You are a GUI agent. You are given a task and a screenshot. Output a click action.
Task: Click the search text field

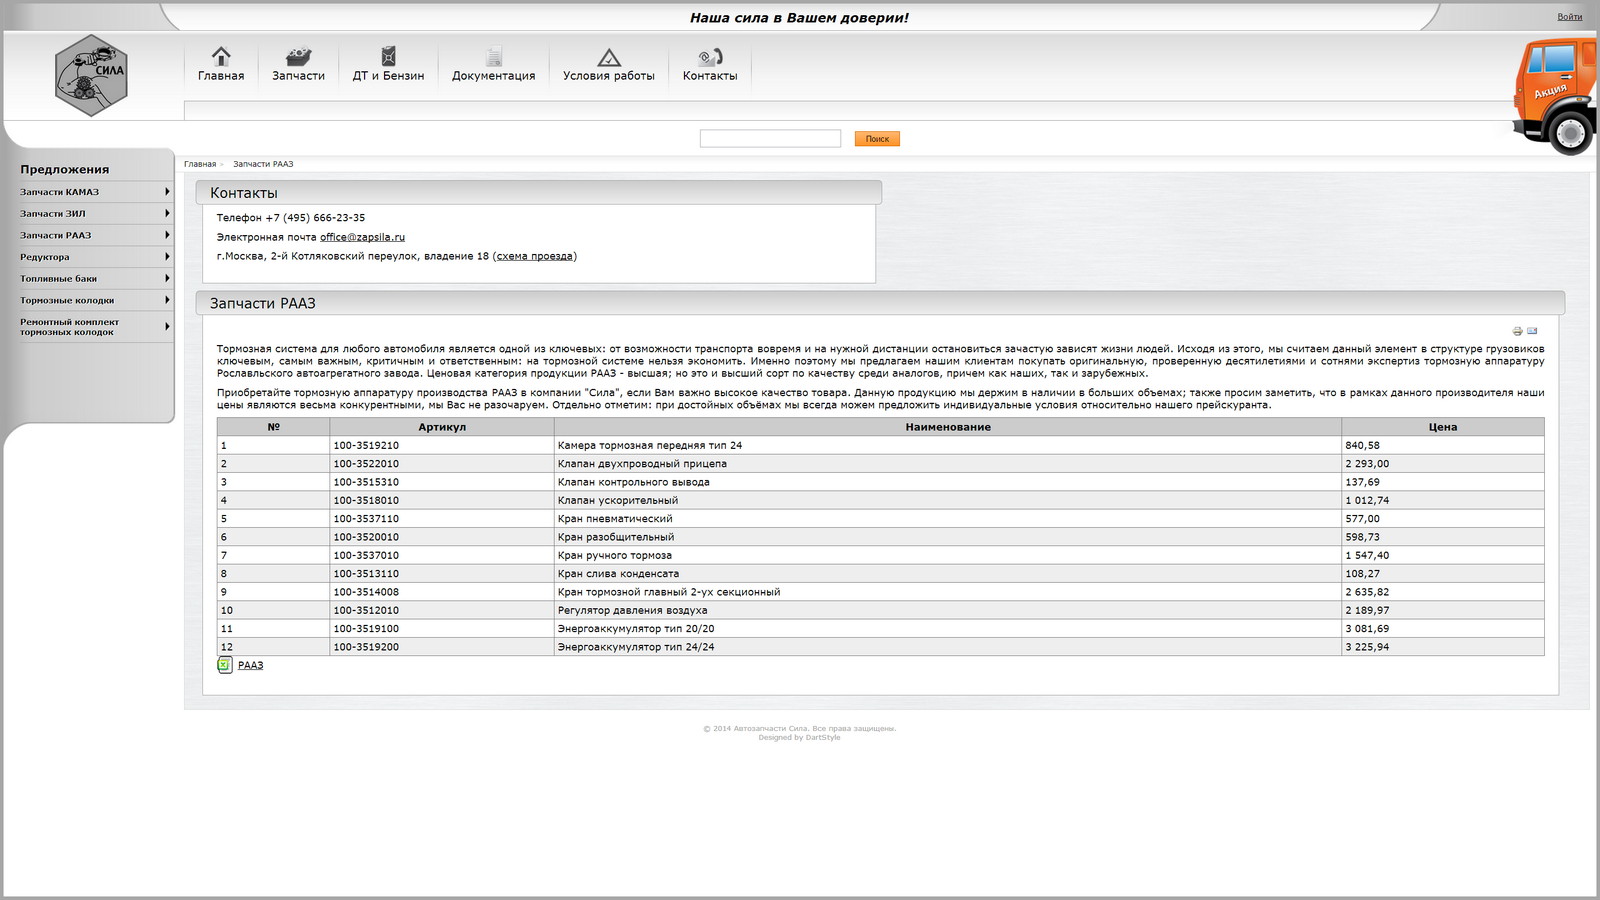point(770,139)
